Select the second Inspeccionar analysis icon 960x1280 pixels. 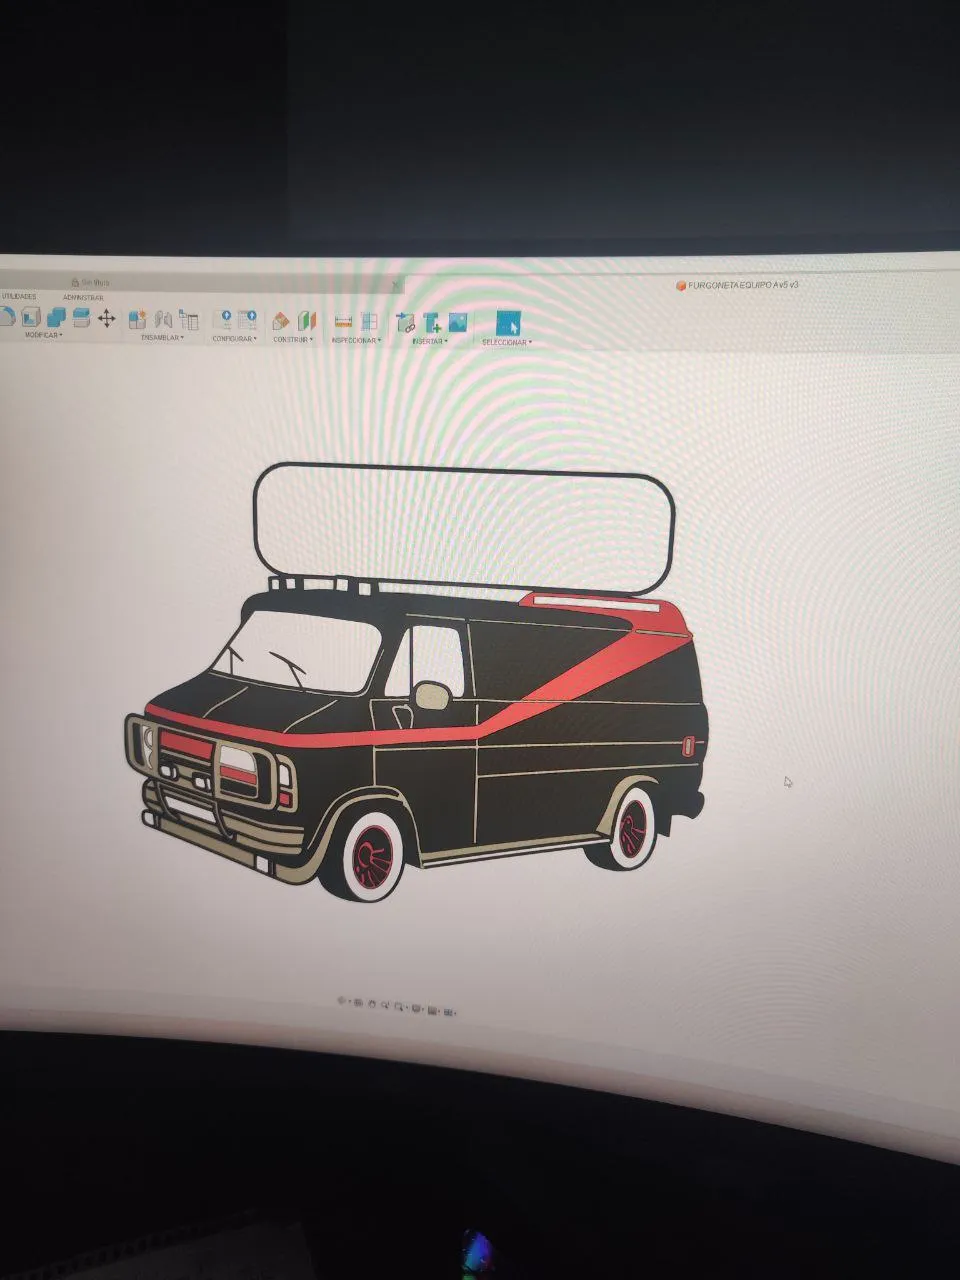coord(369,321)
